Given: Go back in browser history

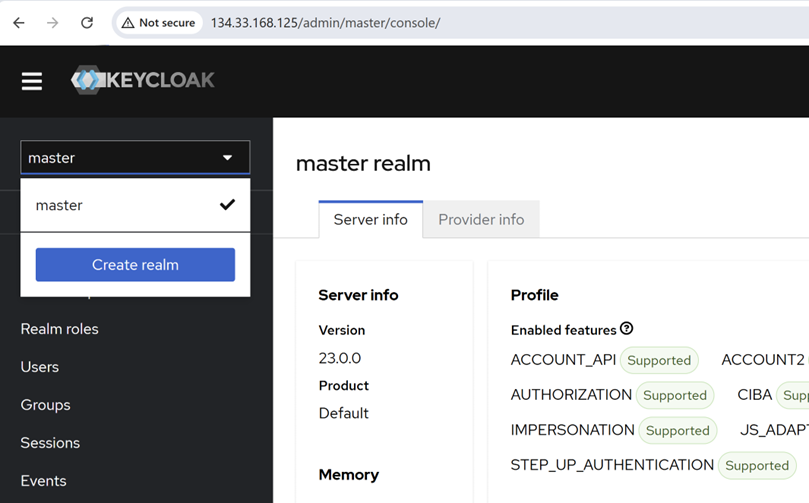Looking at the screenshot, I should (19, 23).
